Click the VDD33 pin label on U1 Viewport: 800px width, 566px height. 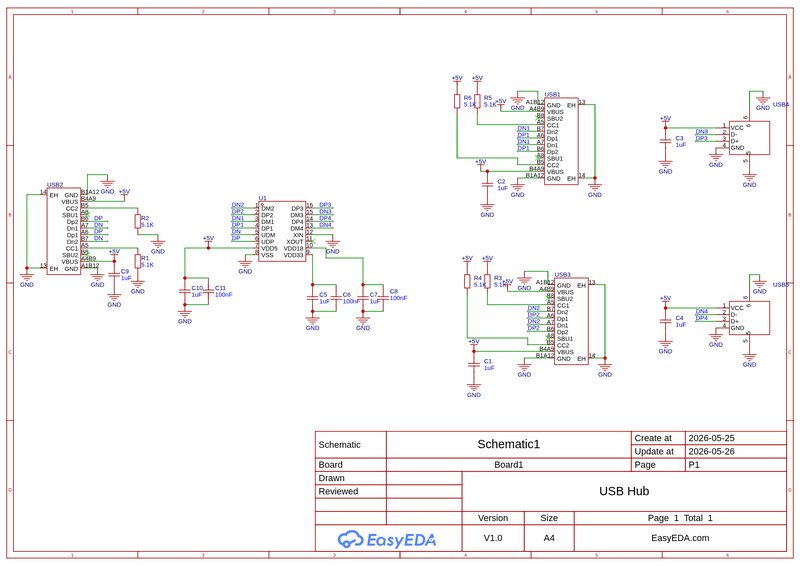click(293, 255)
